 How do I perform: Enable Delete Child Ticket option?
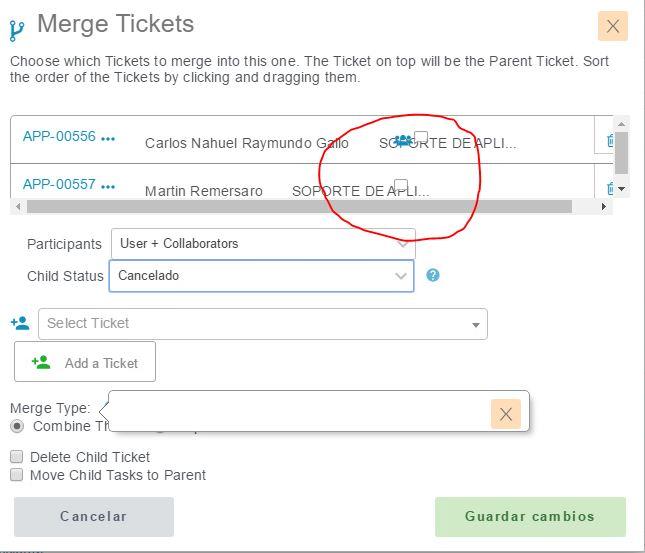[17, 457]
